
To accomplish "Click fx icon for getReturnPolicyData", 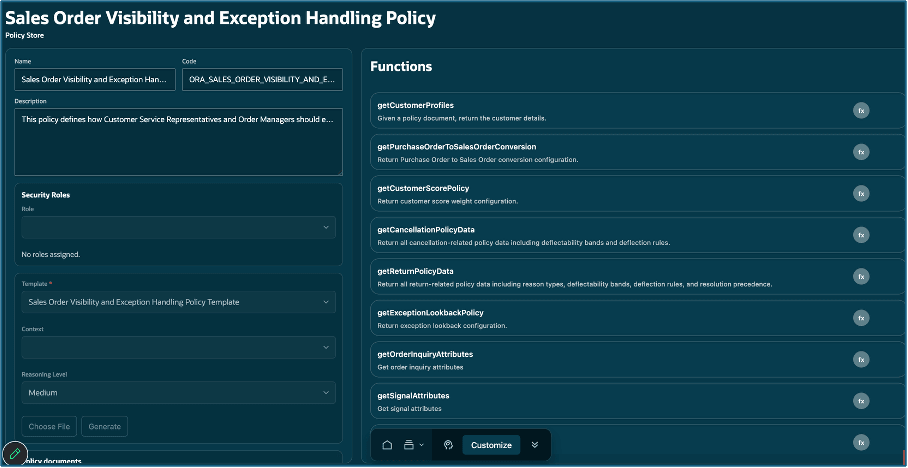I will point(861,276).
